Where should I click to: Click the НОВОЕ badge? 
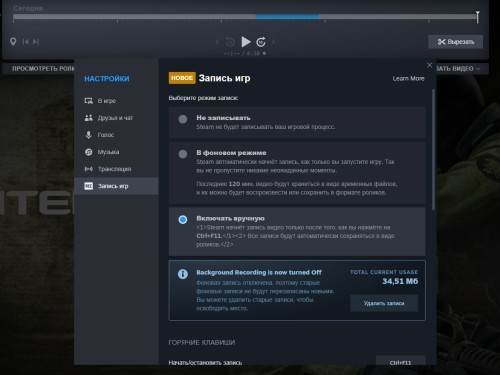tap(182, 78)
